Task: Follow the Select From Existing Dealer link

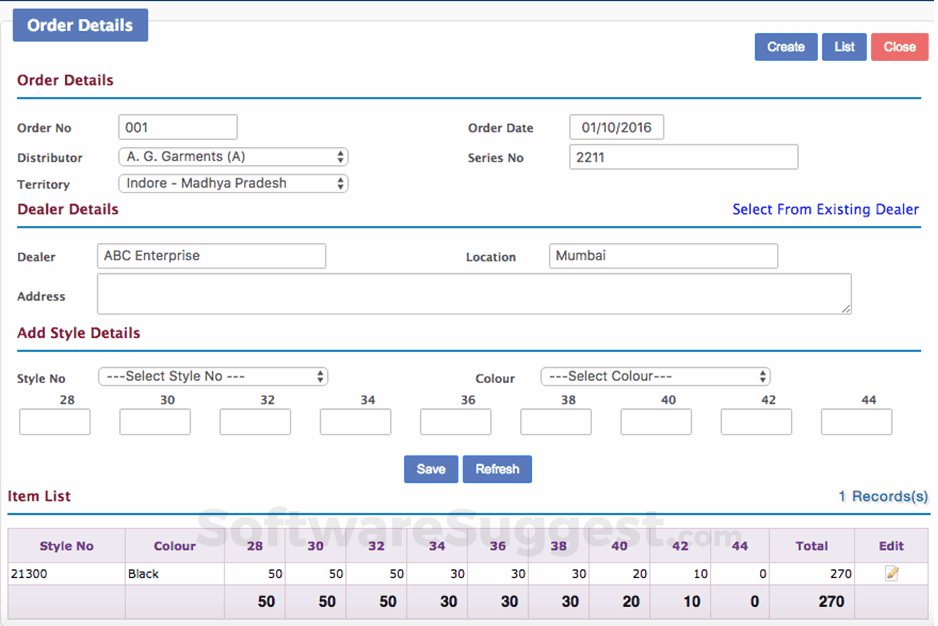Action: [x=825, y=210]
